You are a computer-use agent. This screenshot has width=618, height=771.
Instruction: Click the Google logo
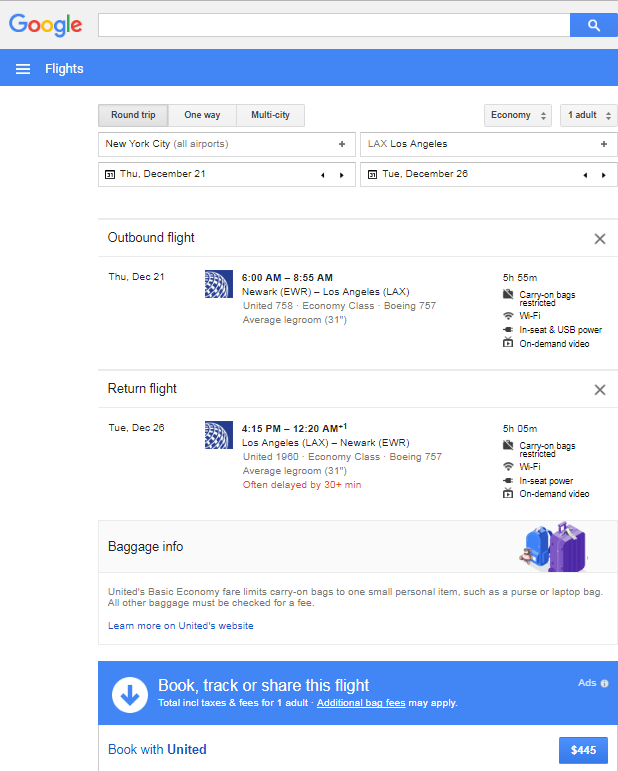(x=45, y=25)
